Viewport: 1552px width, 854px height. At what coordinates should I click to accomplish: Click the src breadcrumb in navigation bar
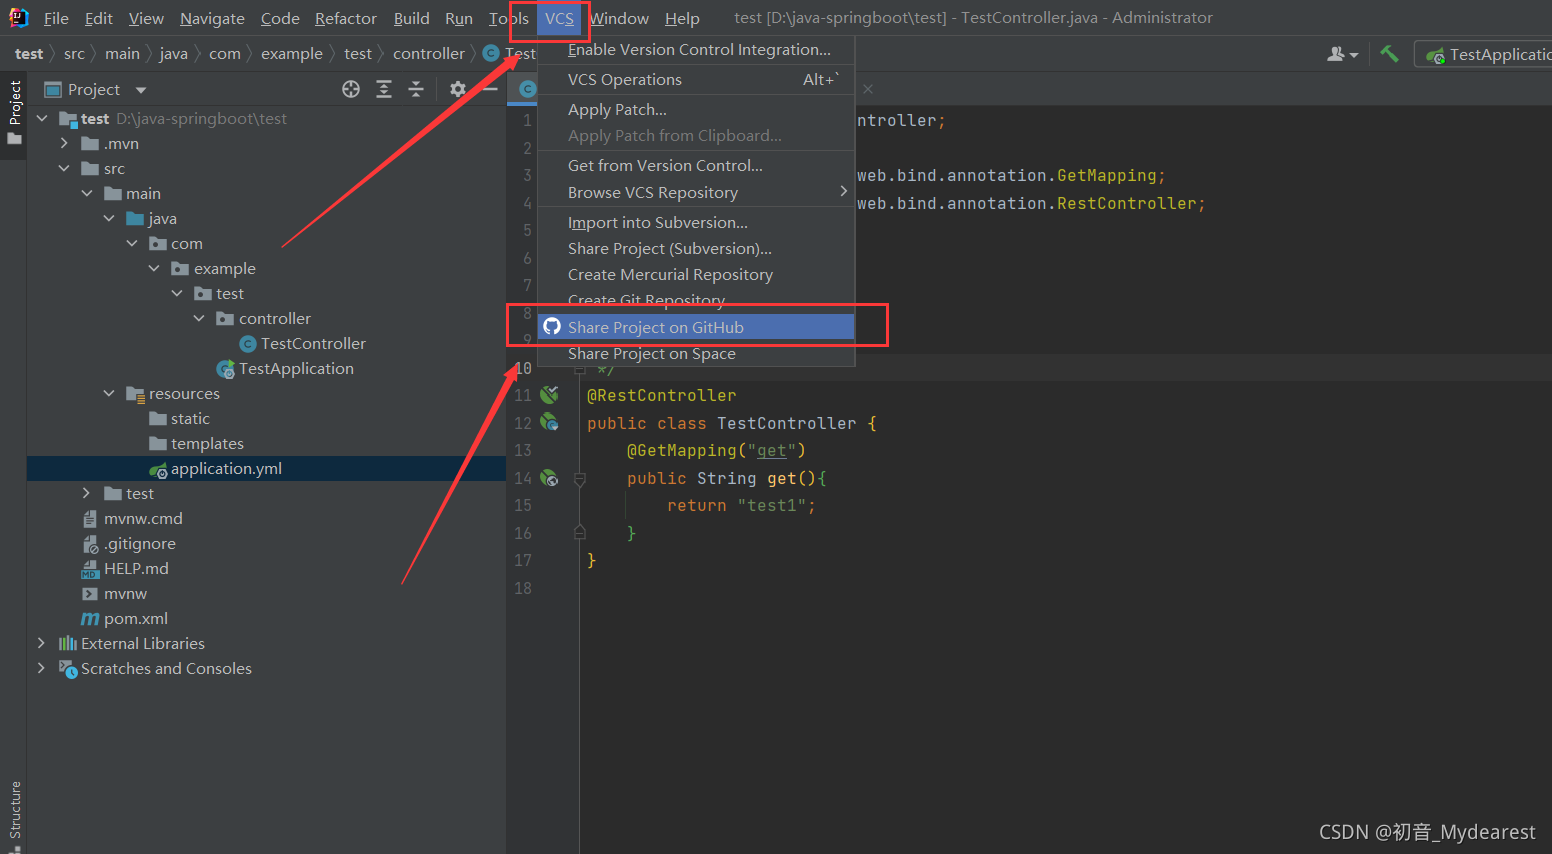(x=74, y=54)
